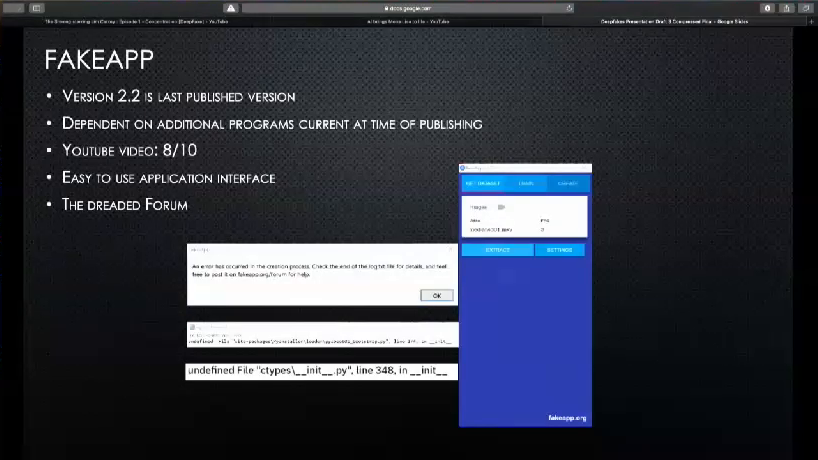Click the 'ctypes\__init__.py line 348' text box

click(321, 371)
